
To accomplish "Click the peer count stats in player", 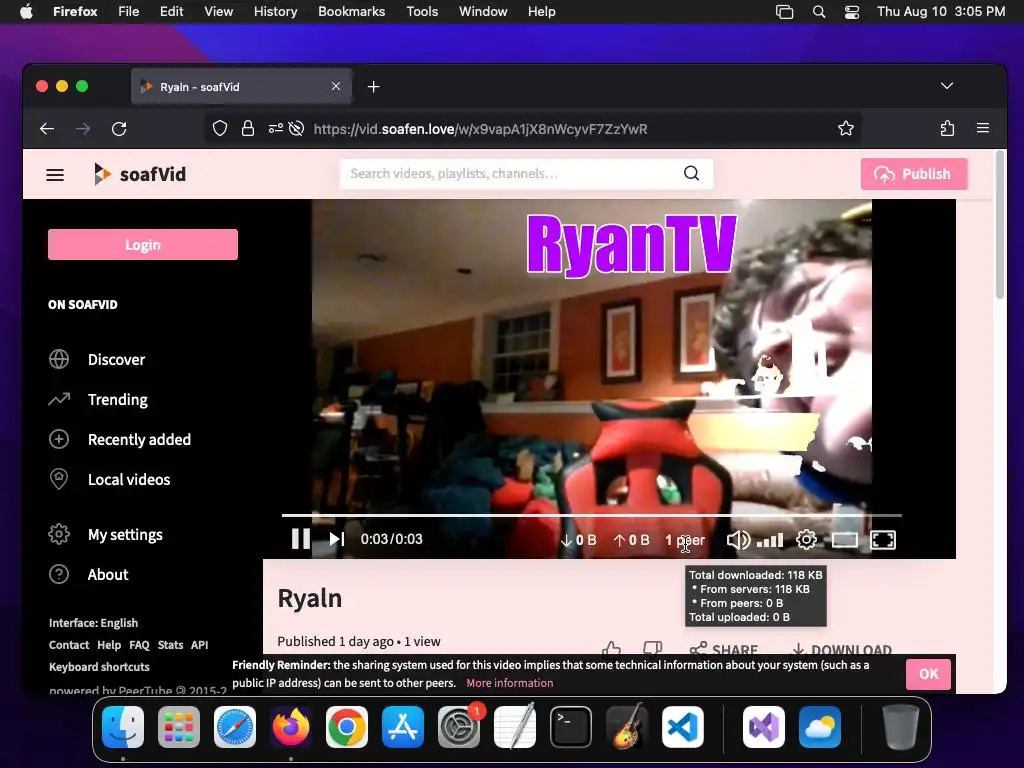I will click(x=684, y=540).
